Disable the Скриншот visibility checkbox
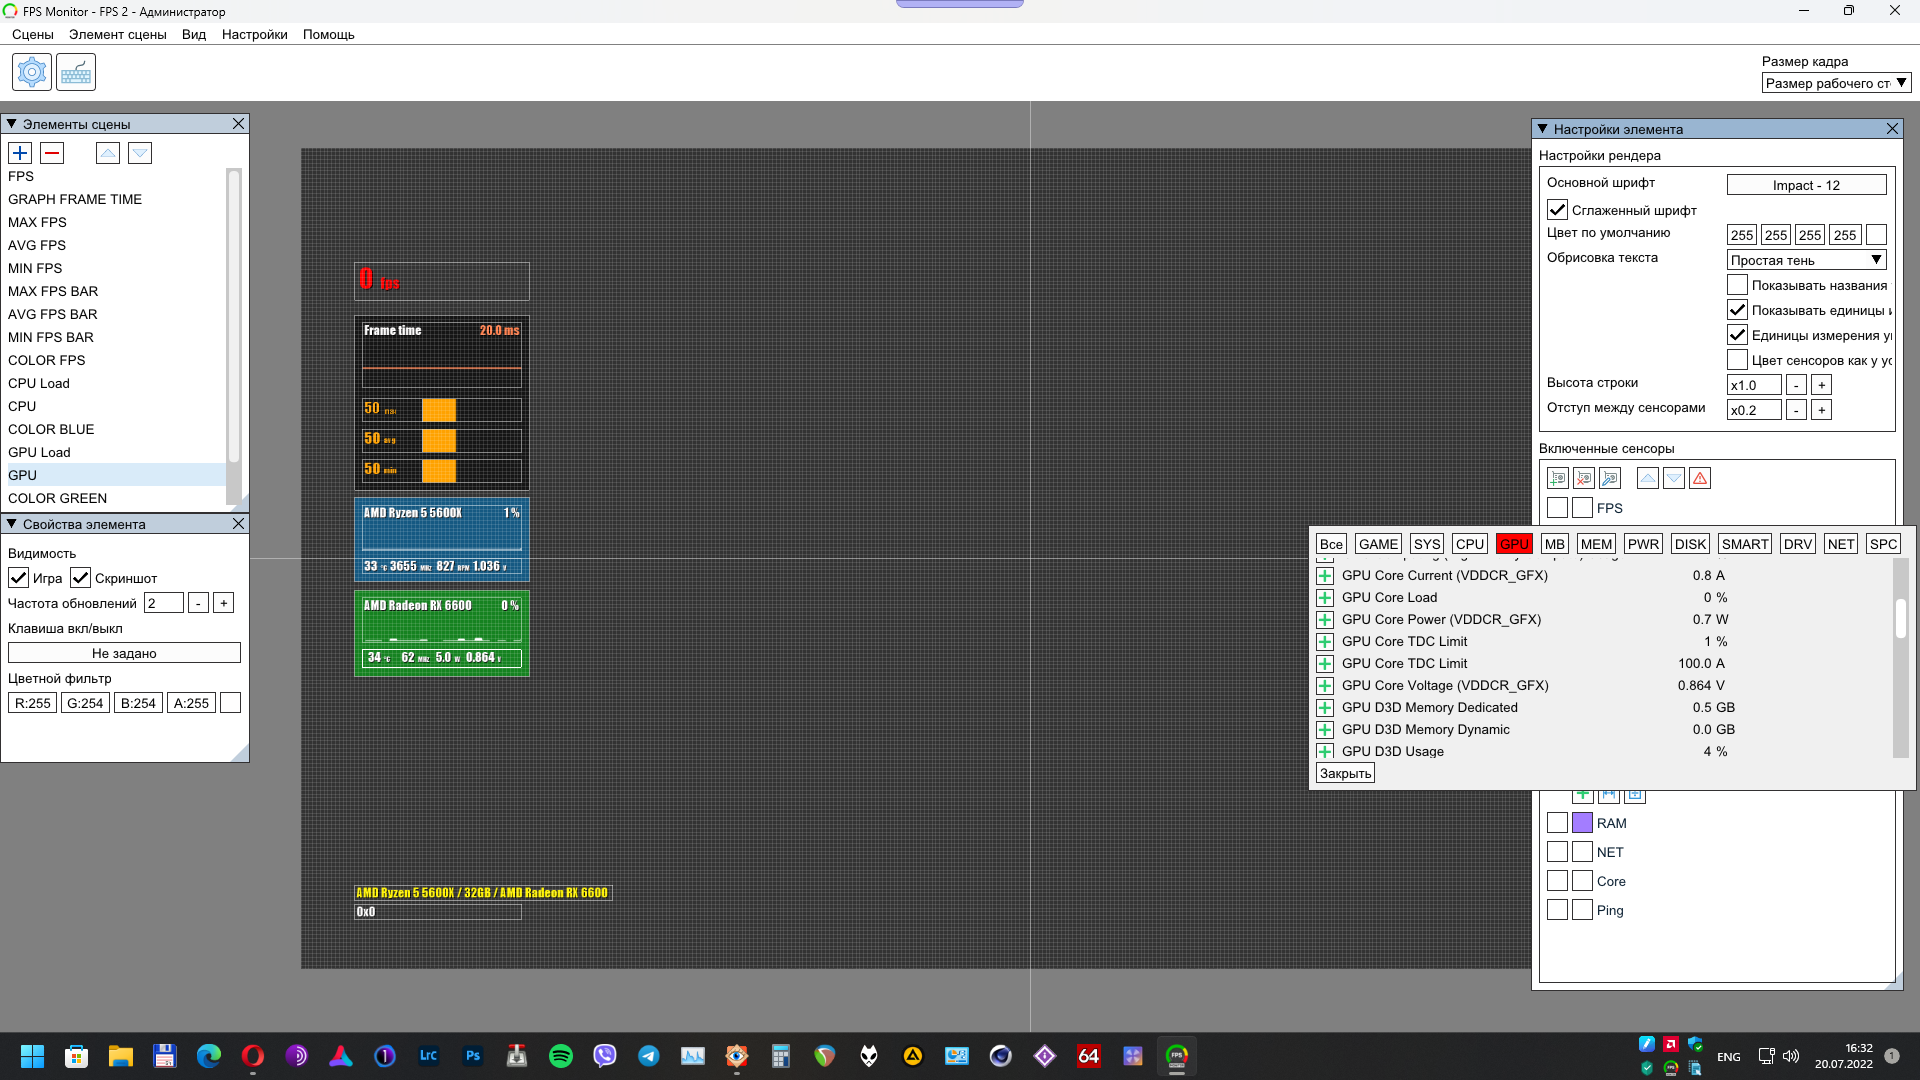Viewport: 1920px width, 1080px height. (x=81, y=578)
